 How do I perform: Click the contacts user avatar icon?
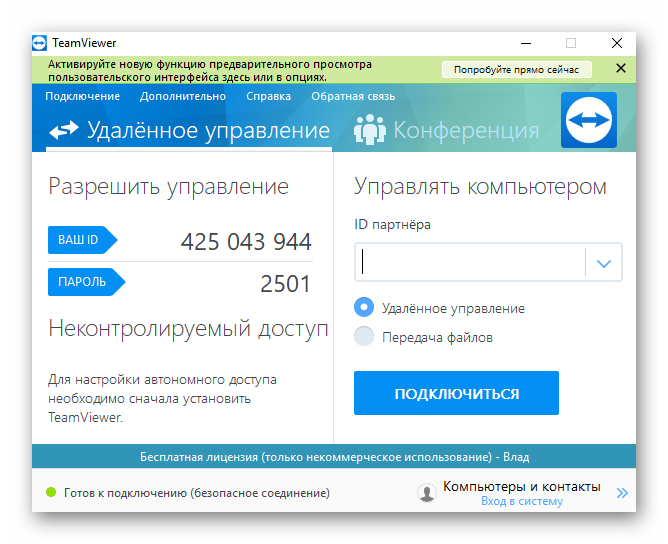(427, 492)
